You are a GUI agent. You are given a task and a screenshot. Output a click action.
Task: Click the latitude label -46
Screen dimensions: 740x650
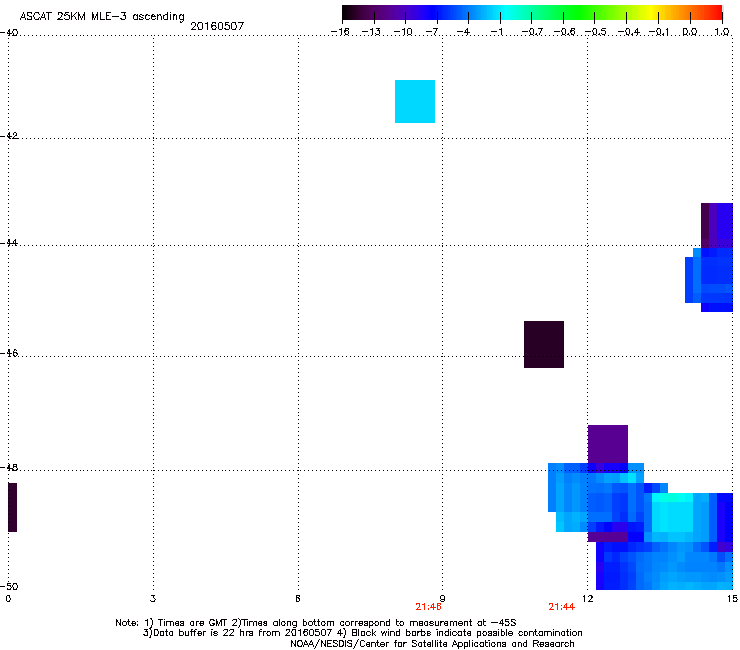tap(9, 353)
